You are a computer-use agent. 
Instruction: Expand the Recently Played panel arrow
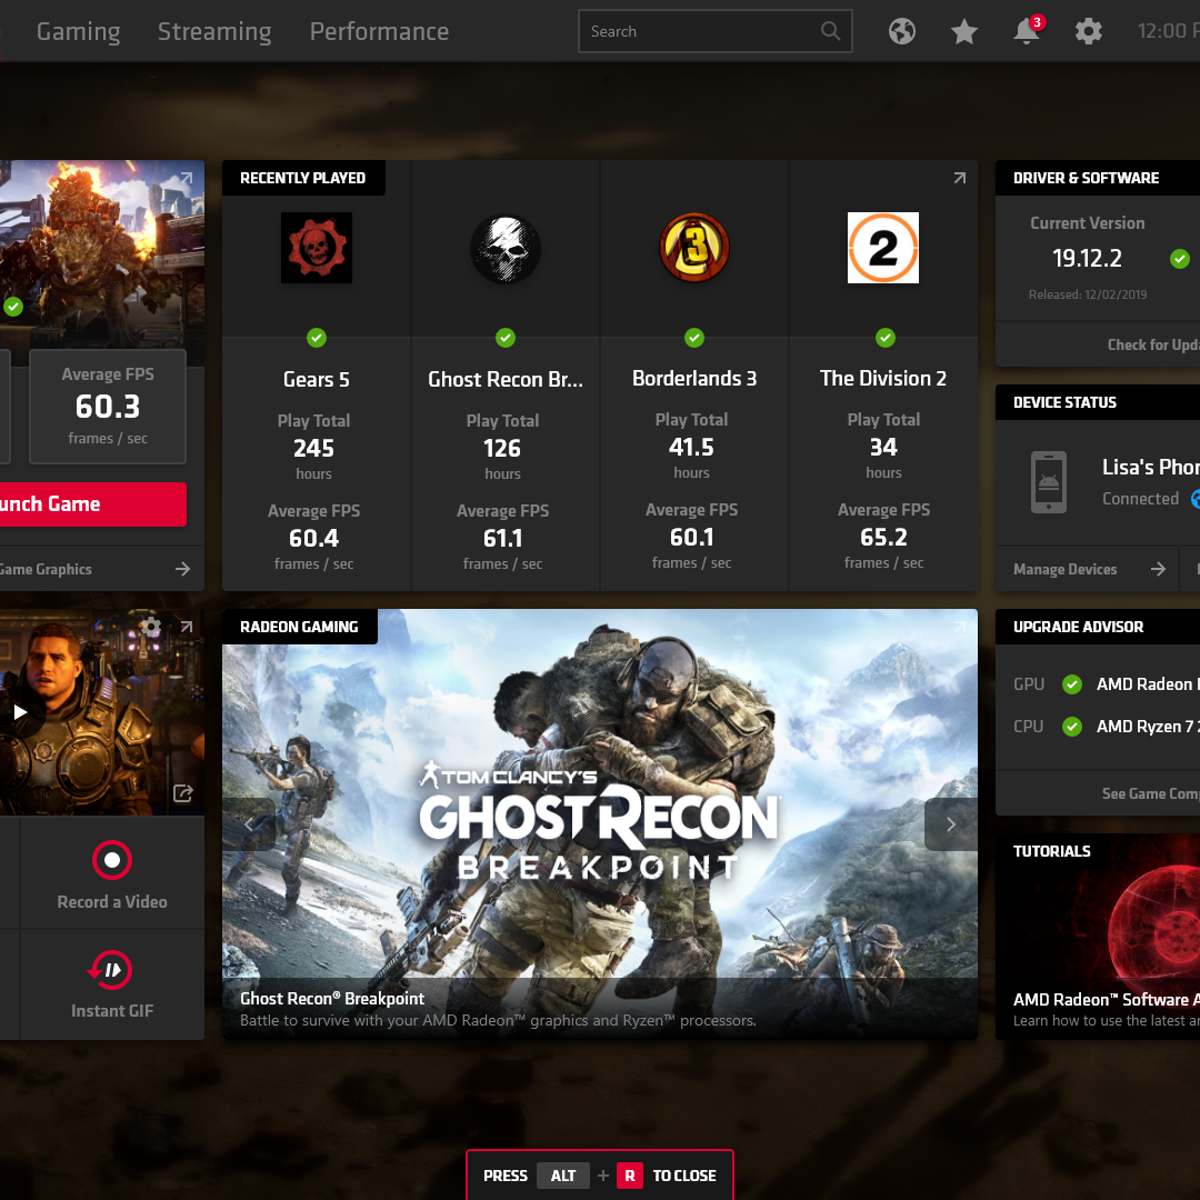pyautogui.click(x=959, y=178)
